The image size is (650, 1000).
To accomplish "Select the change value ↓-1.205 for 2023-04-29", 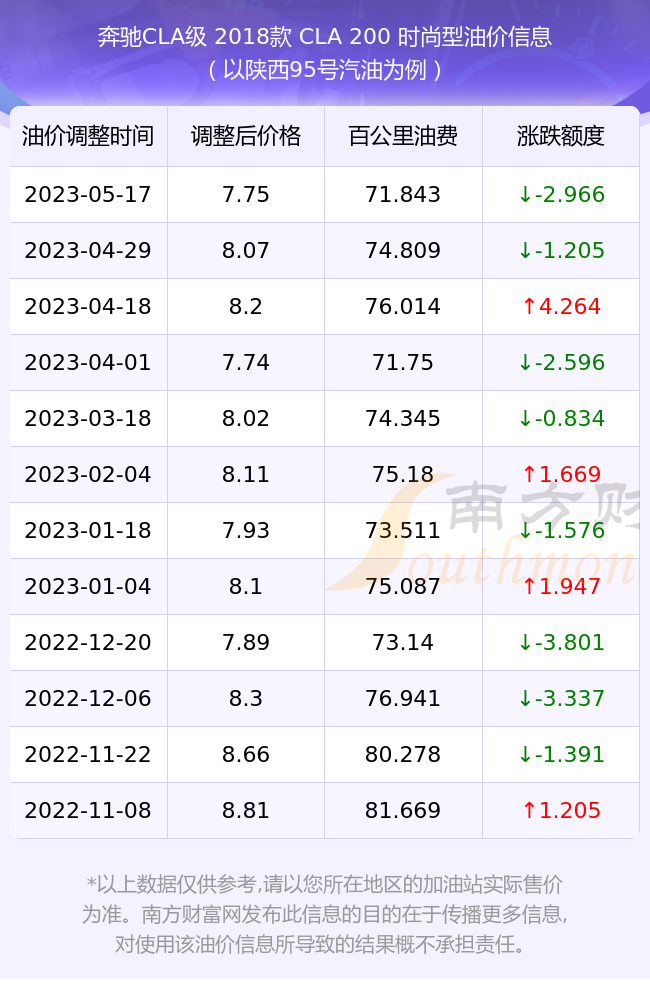I will [x=561, y=251].
